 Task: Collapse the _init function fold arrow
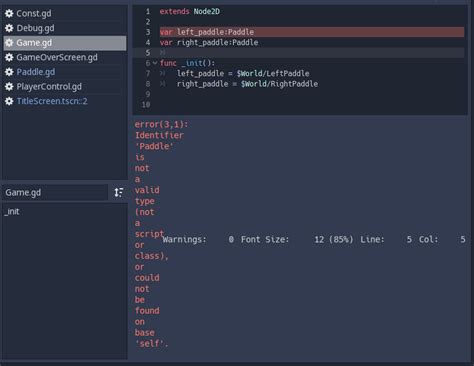pyautogui.click(x=155, y=63)
